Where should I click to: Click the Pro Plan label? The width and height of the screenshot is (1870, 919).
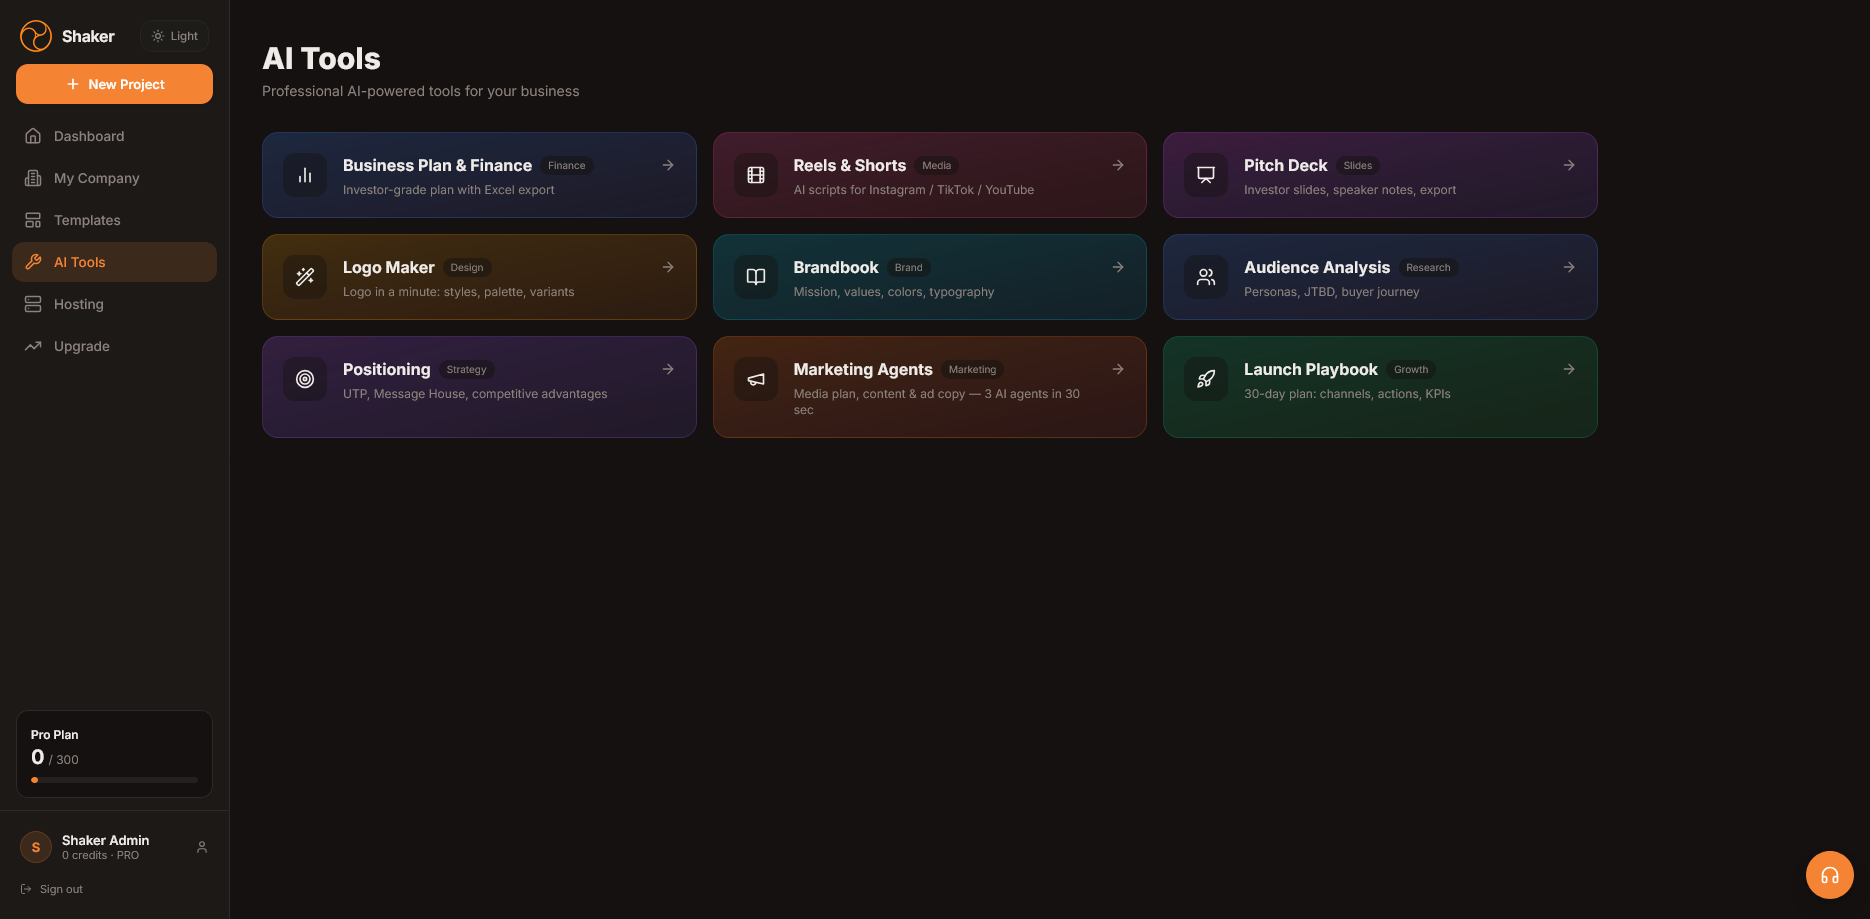click(x=54, y=734)
